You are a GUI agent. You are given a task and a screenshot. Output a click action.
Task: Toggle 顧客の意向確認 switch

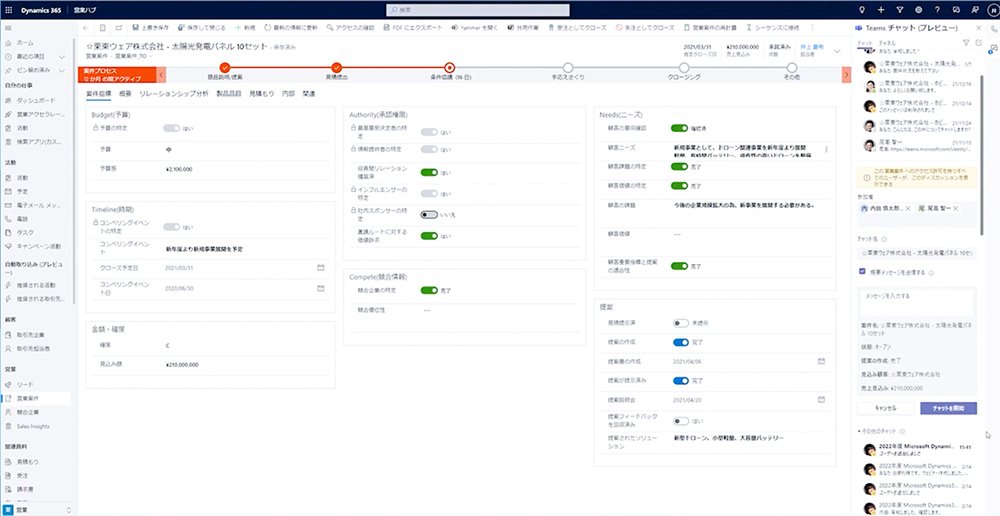(x=679, y=128)
